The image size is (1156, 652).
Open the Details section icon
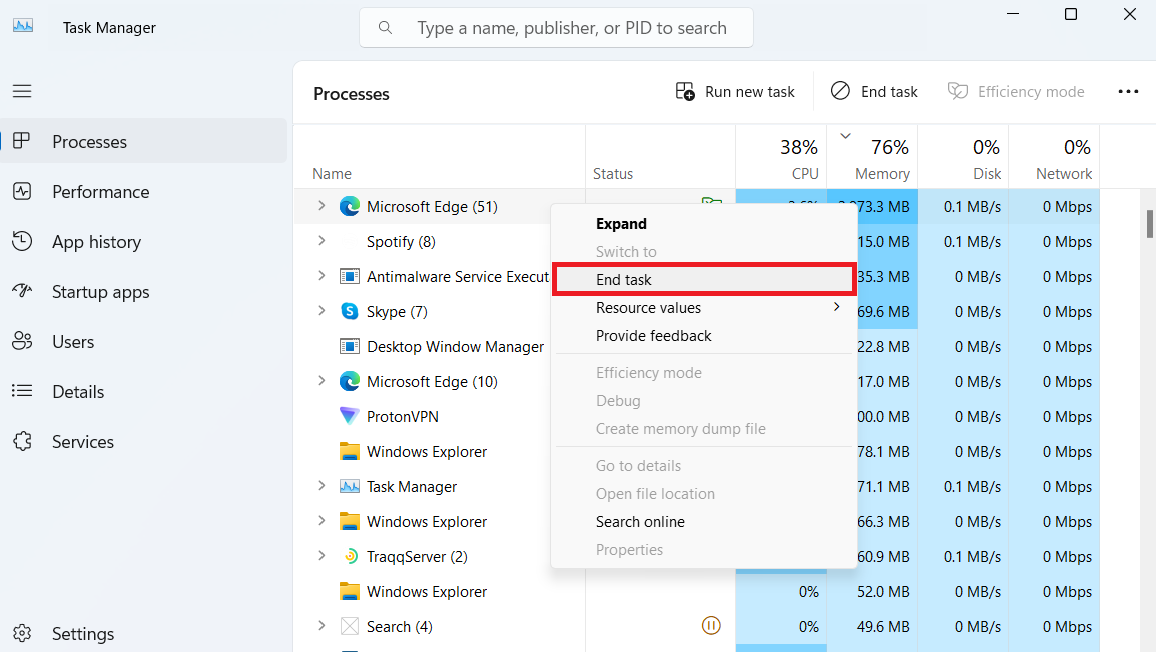click(x=22, y=391)
